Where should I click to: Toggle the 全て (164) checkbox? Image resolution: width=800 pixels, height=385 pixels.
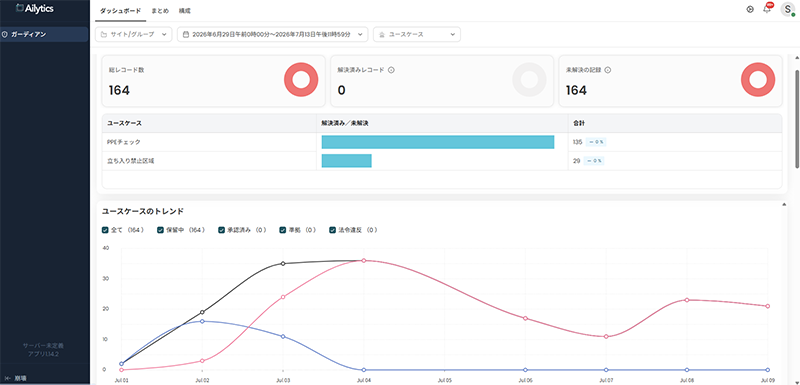105,230
